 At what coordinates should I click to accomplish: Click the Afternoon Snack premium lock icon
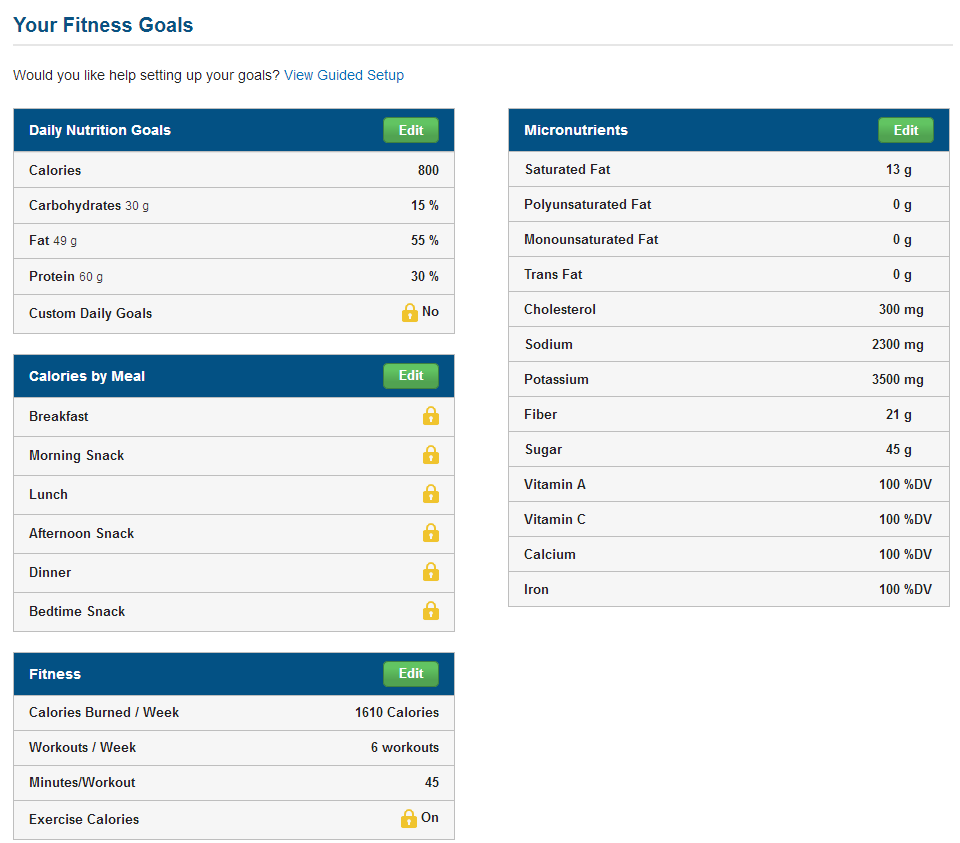coord(430,533)
